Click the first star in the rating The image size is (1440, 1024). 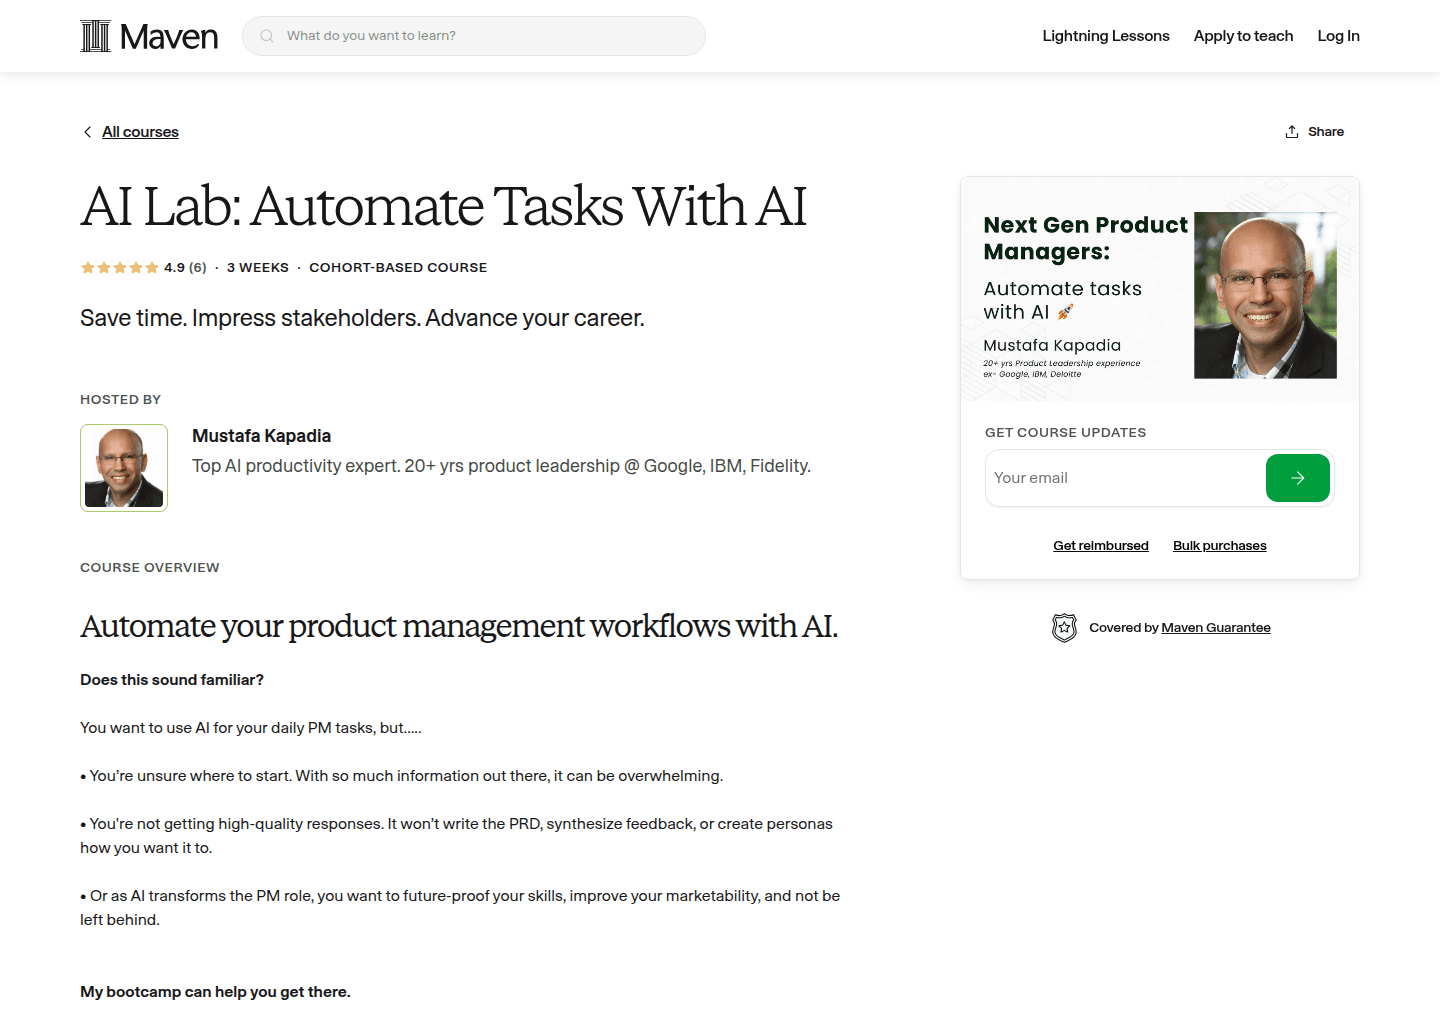[x=87, y=267]
